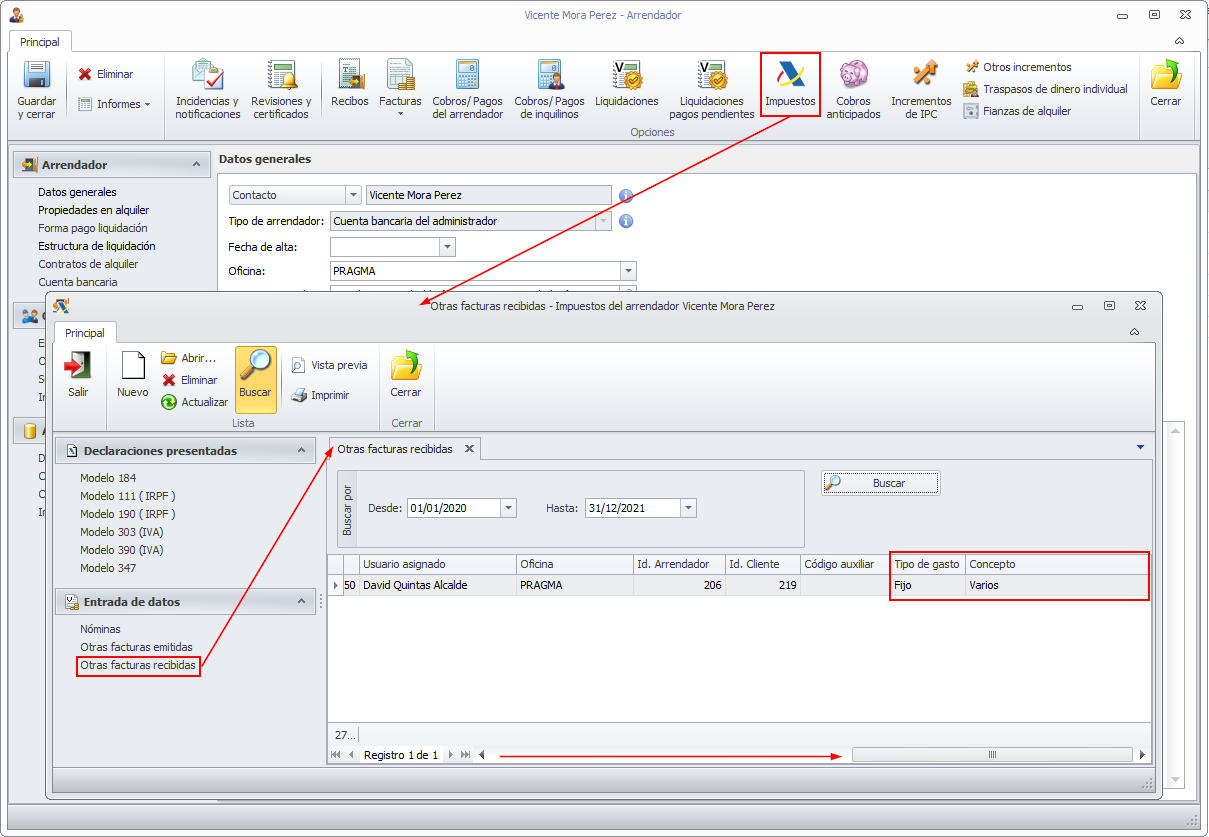The image size is (1209, 837).
Task: Collapse the Arrendador side panel
Action: pos(194,164)
